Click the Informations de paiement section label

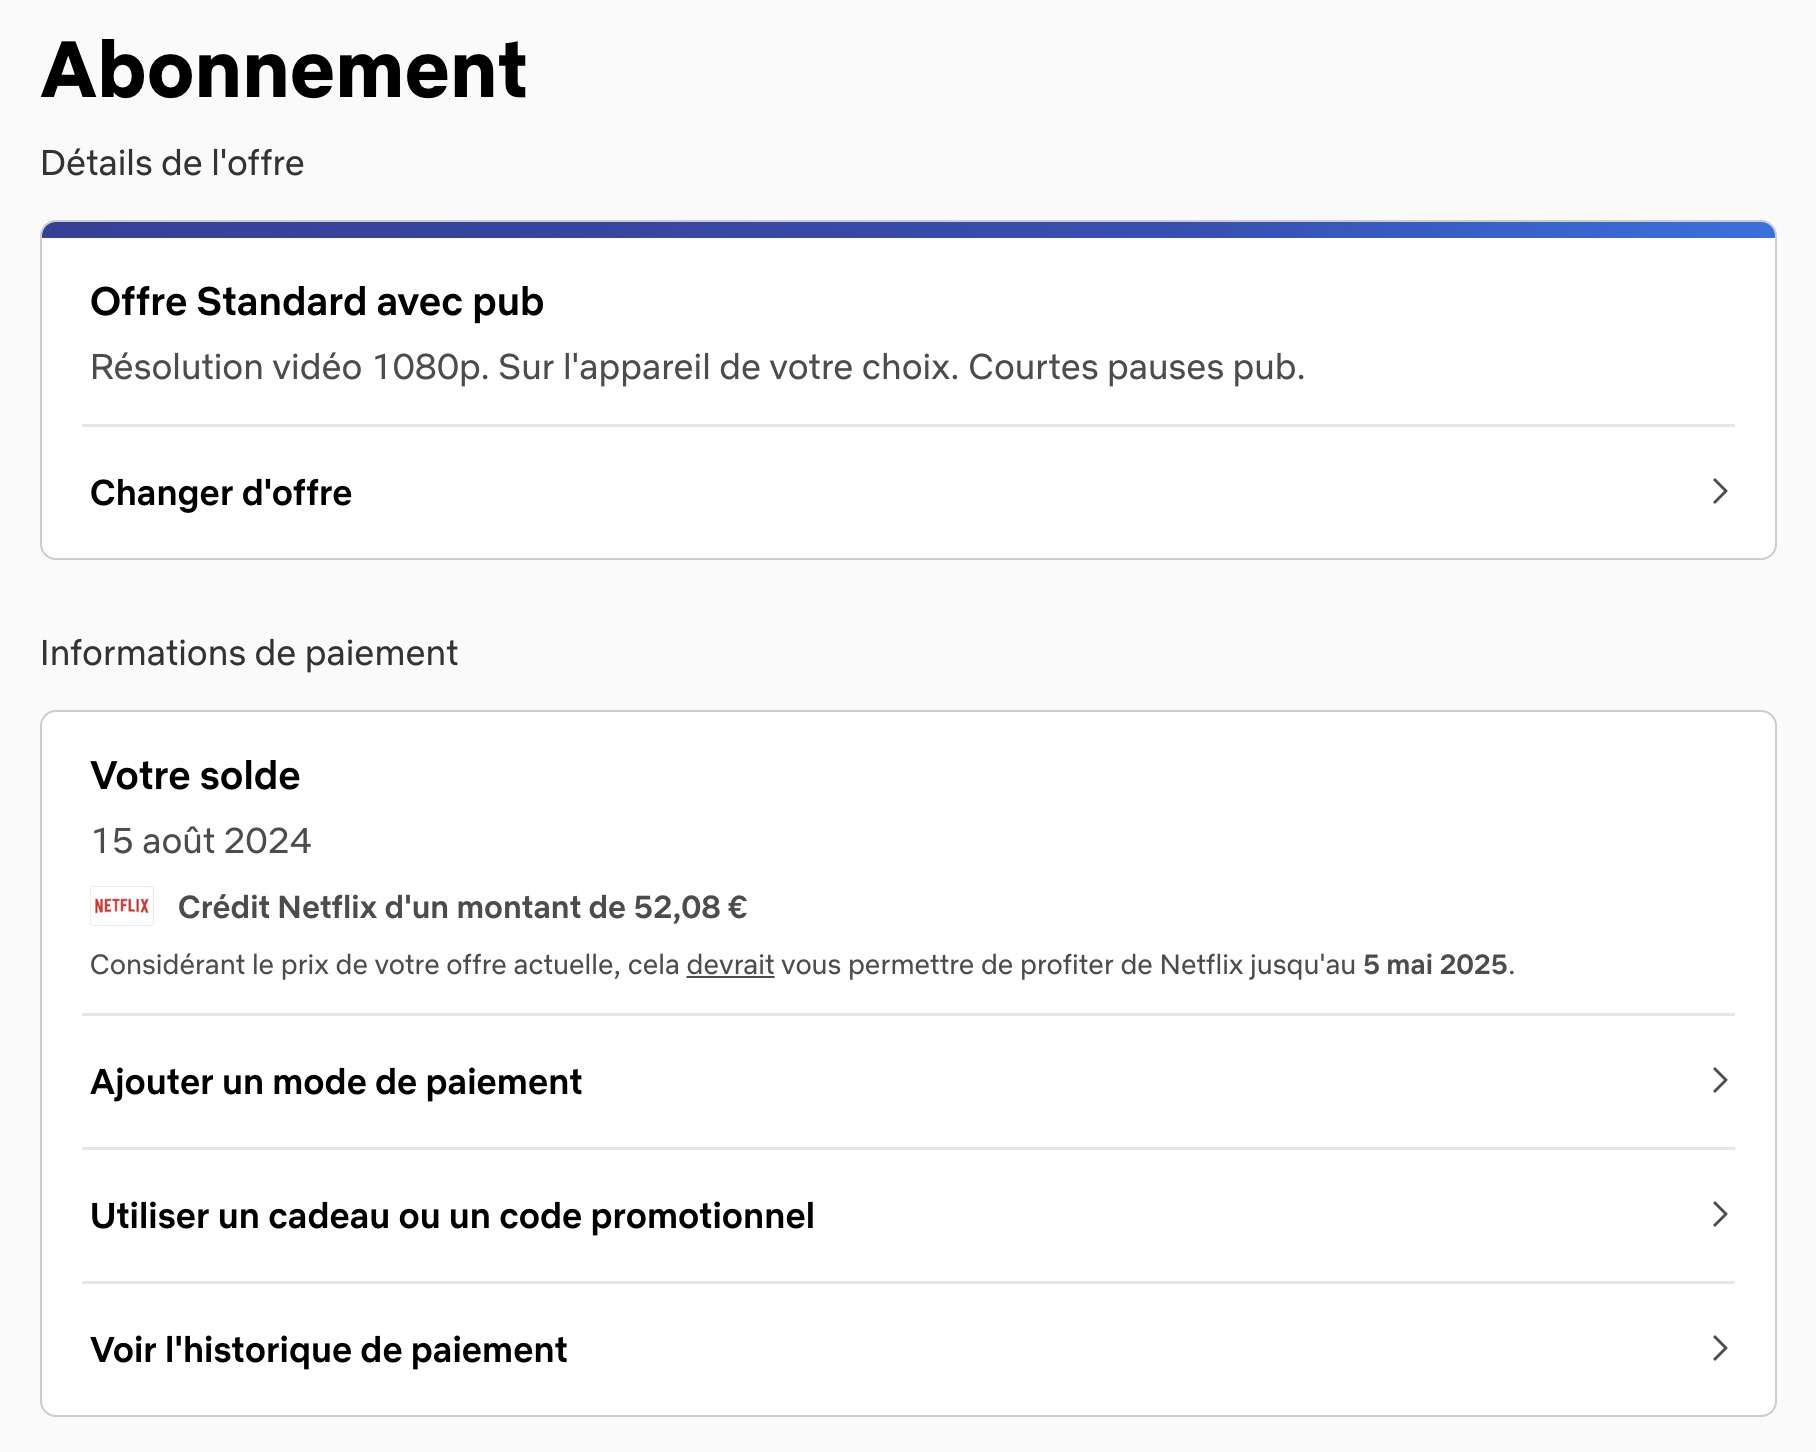coord(249,653)
